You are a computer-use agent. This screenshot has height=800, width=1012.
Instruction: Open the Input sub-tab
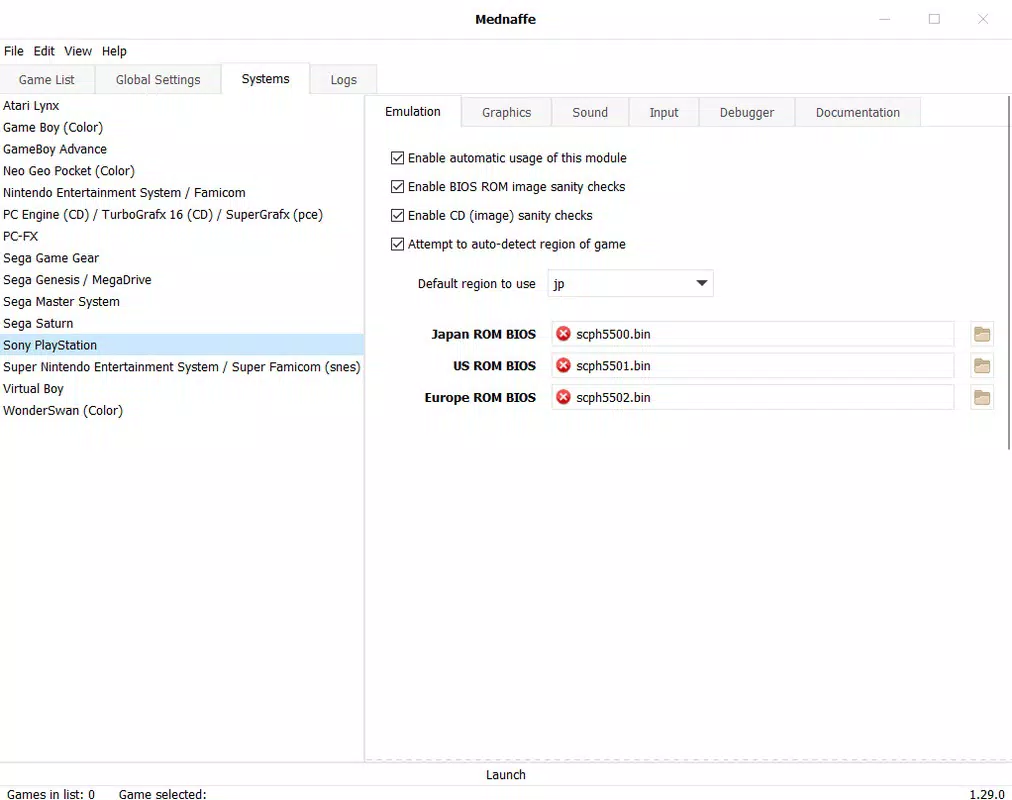tap(663, 113)
